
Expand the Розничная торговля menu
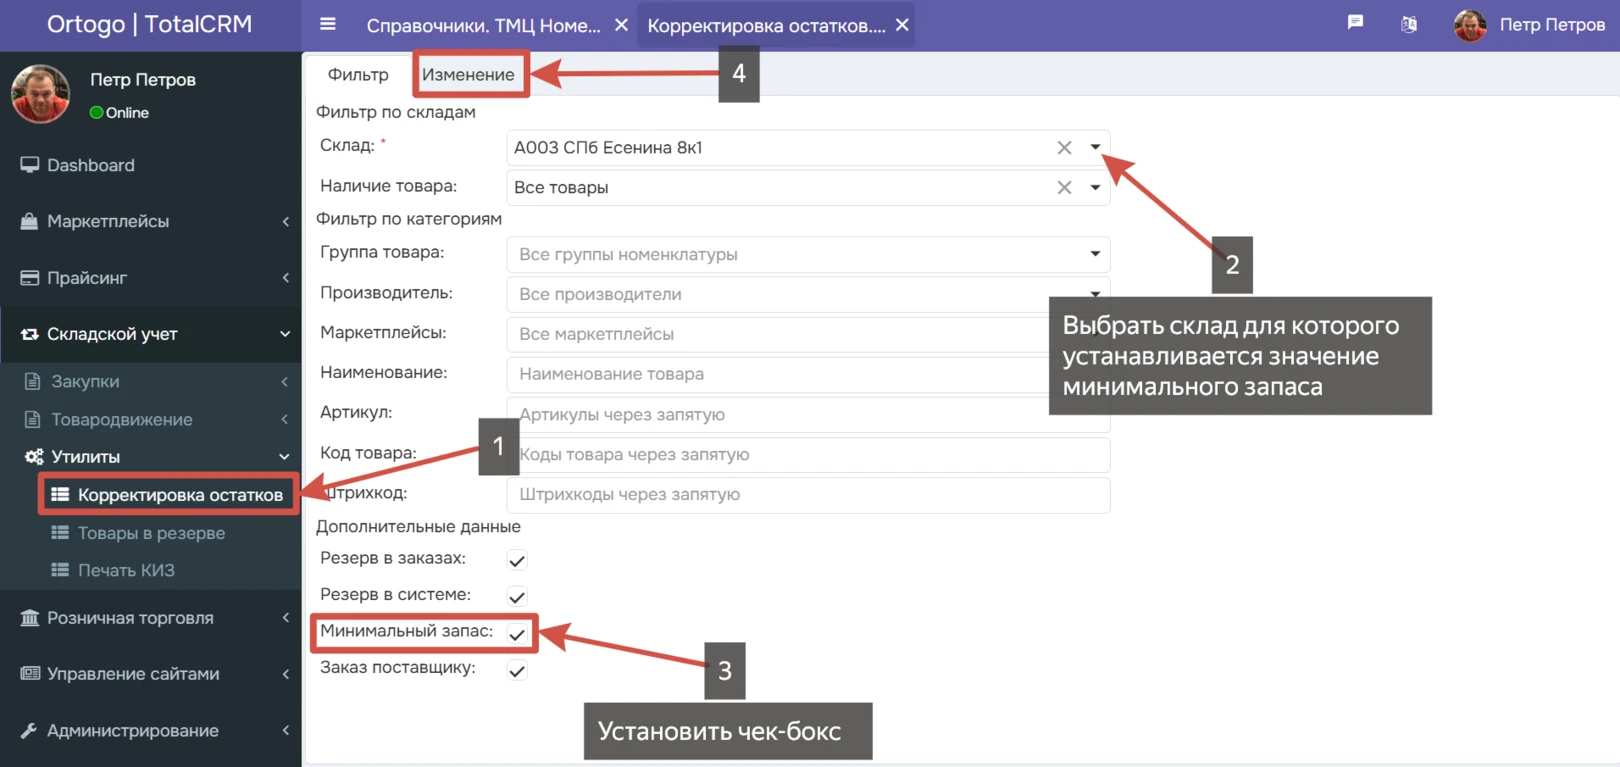click(285, 618)
